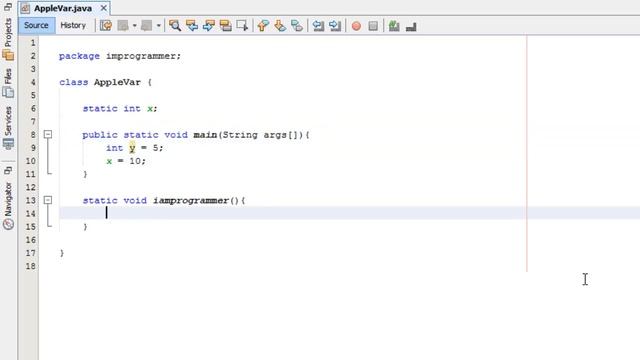Screen dimensions: 640x360
Task: Click the Uncomment code icon
Action: click(x=411, y=26)
